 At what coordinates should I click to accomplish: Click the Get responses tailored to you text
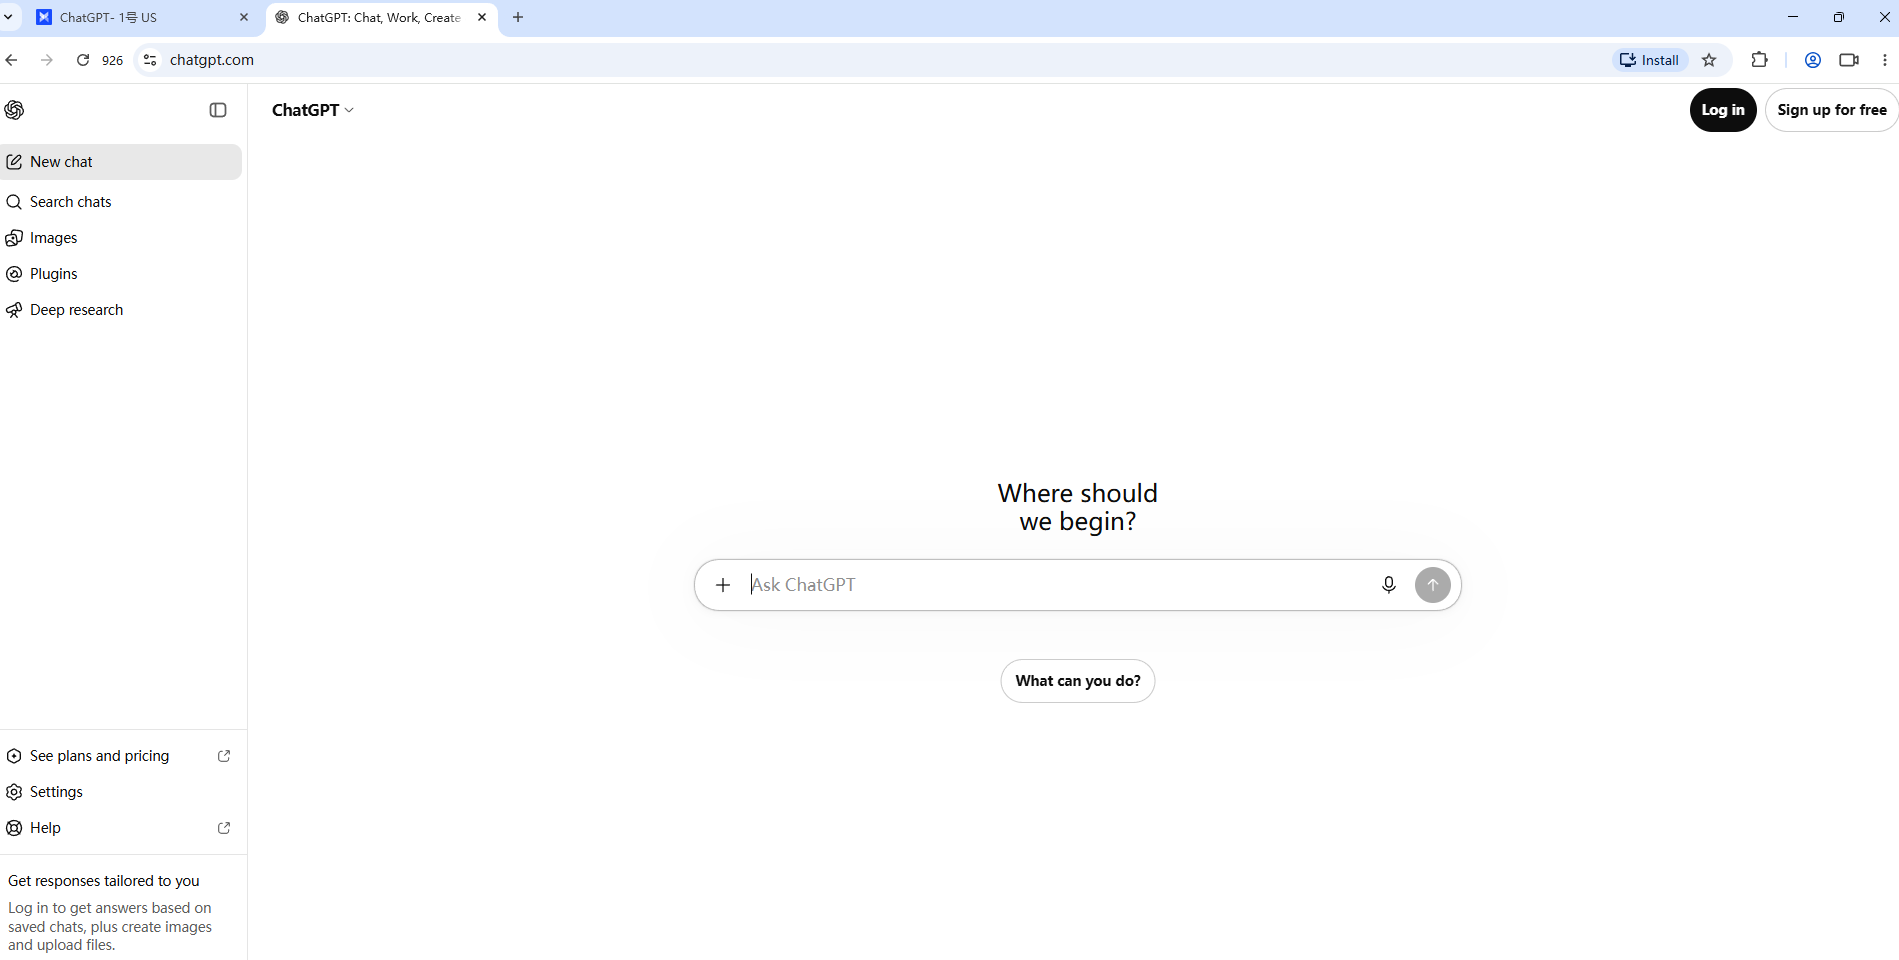click(104, 881)
